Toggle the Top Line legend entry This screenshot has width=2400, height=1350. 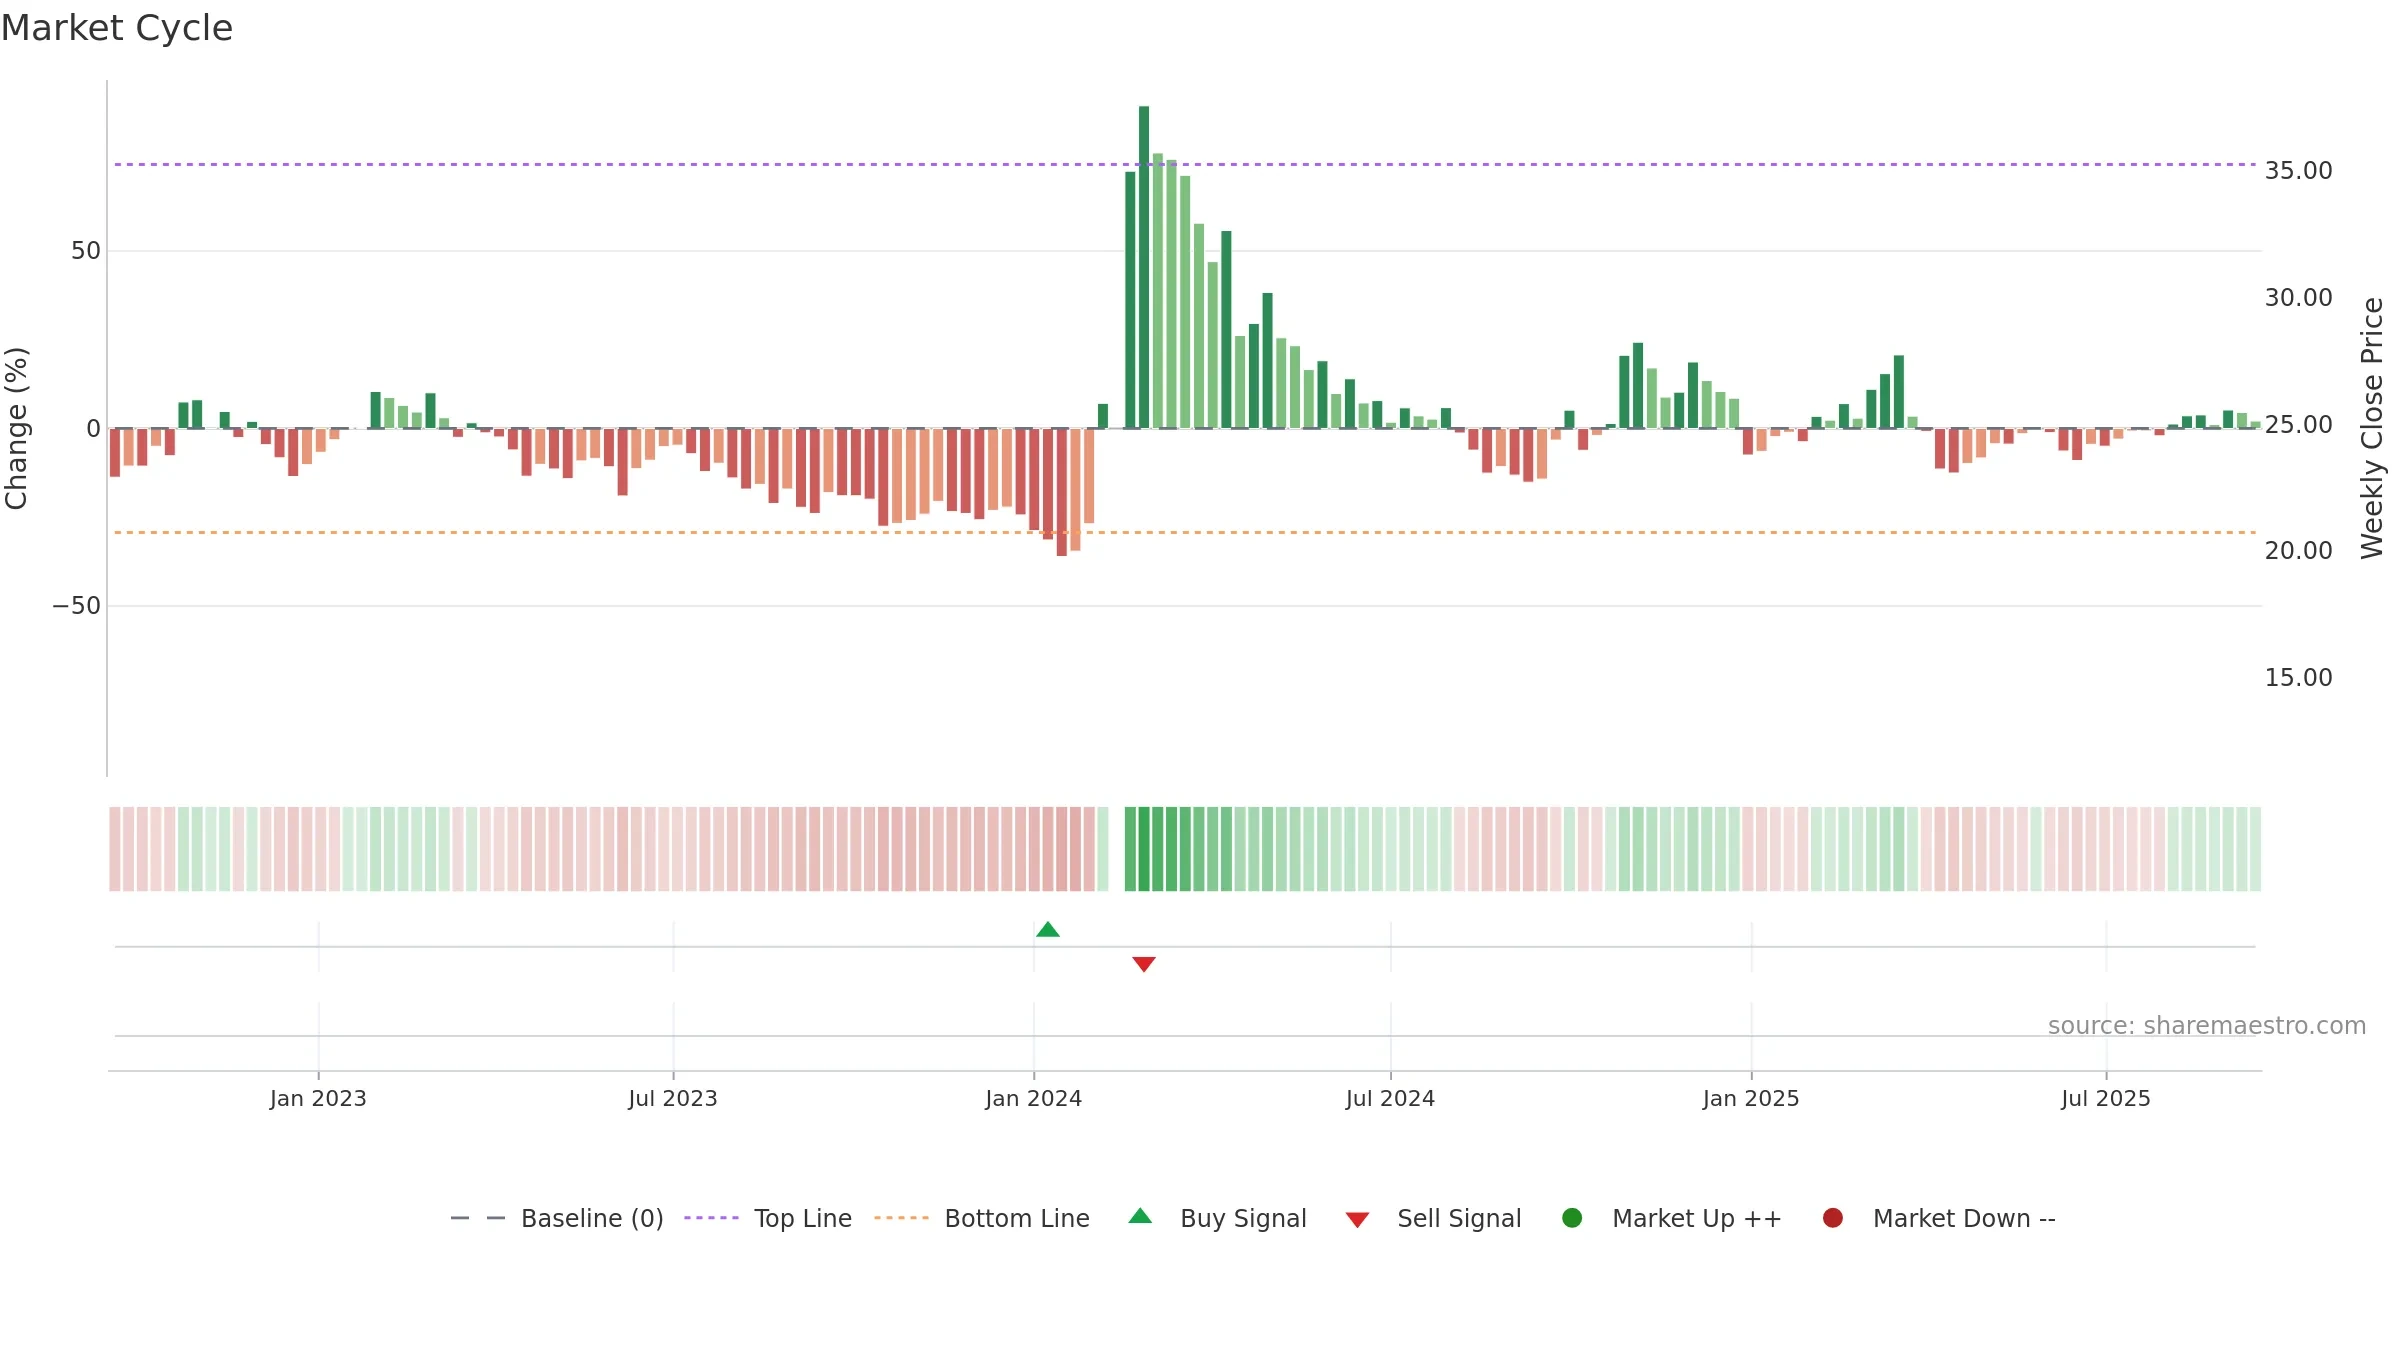768,1219
